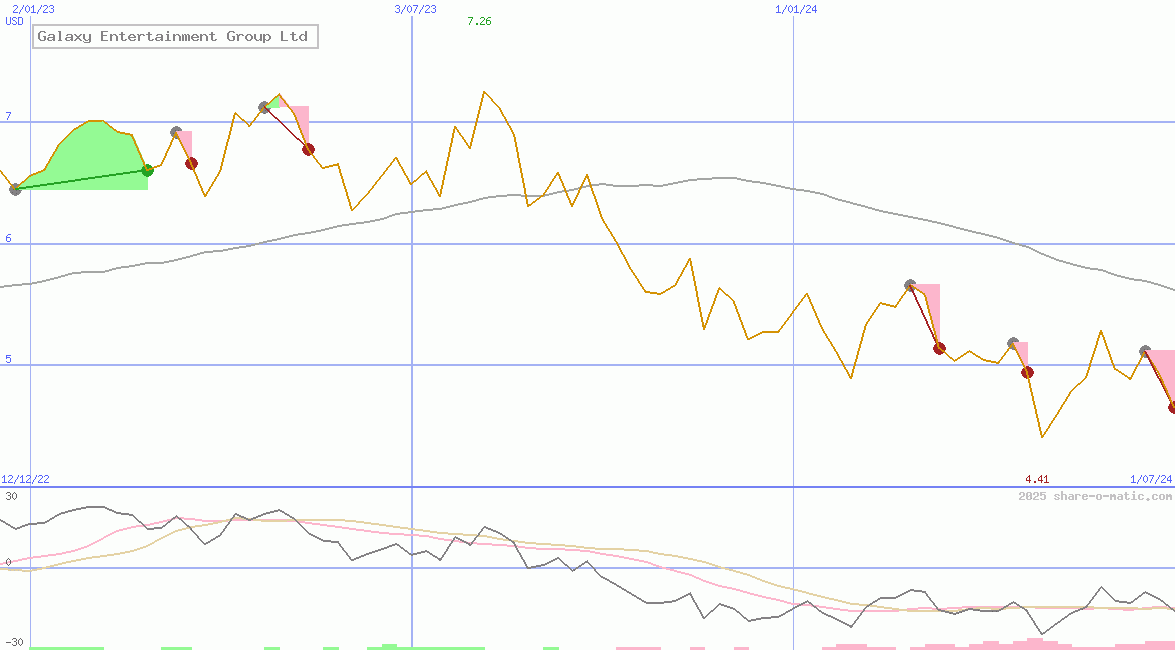Click the price axis label 6
Image resolution: width=1175 pixels, height=650 pixels.
click(8, 238)
